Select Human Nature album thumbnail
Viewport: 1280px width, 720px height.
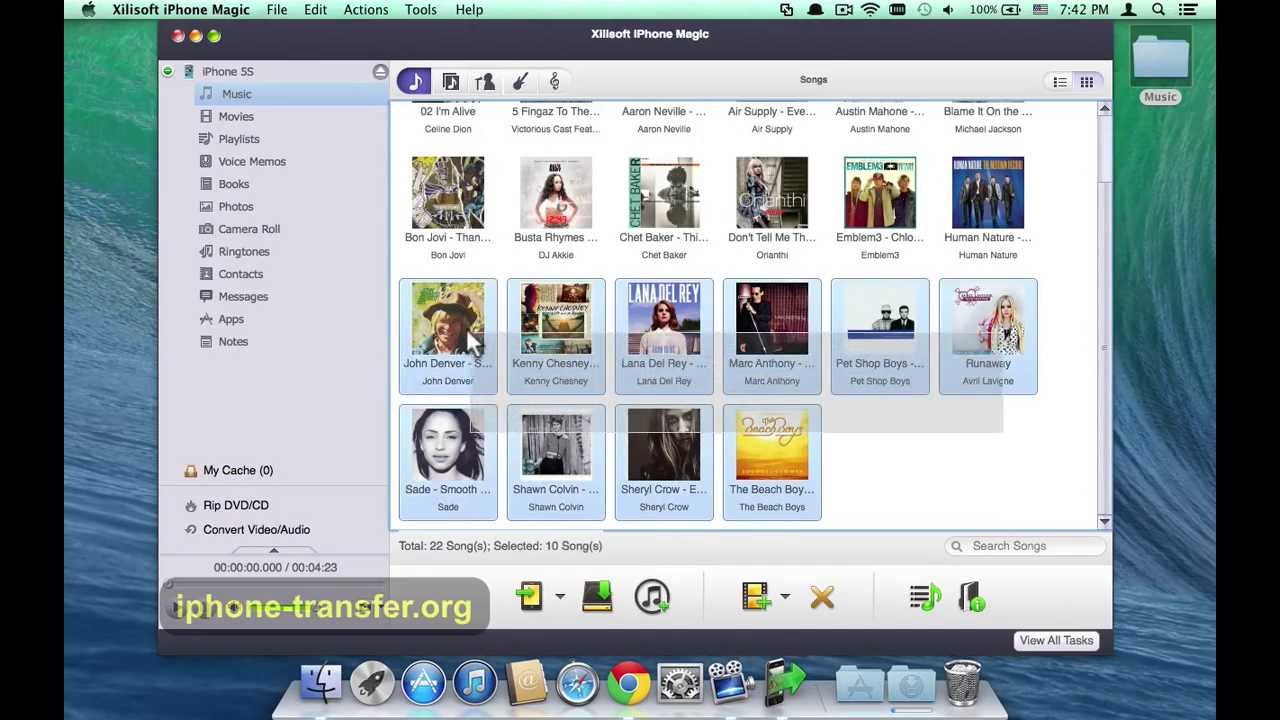click(x=988, y=193)
